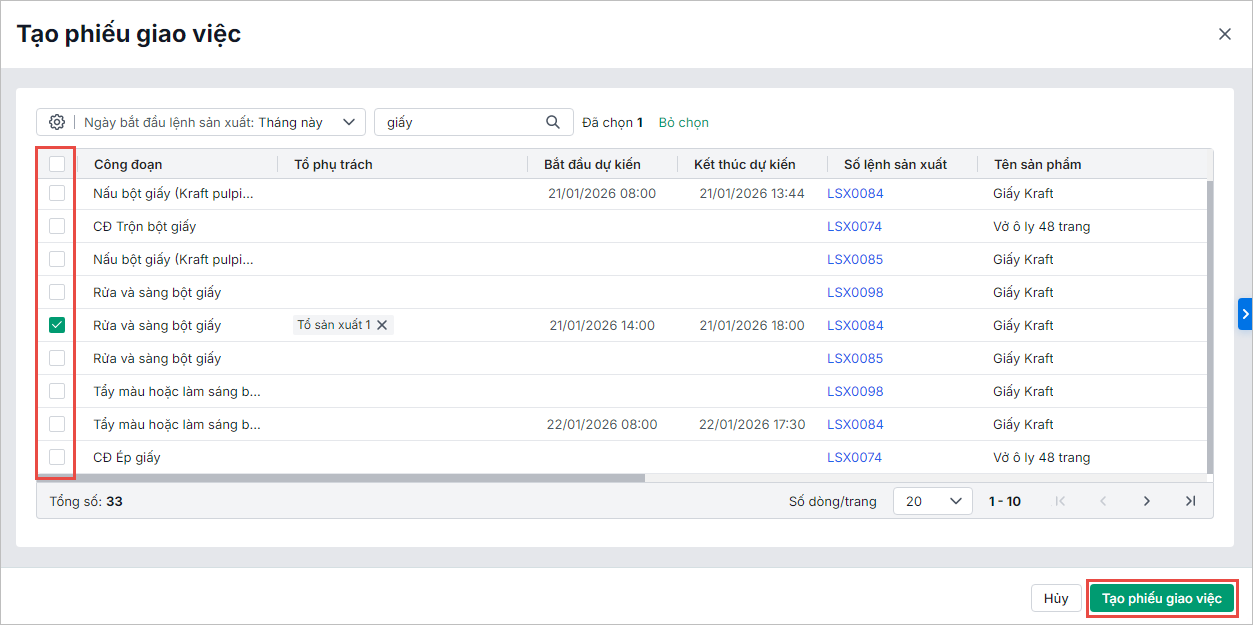Check the CĐ Ép giấy row

click(57, 457)
